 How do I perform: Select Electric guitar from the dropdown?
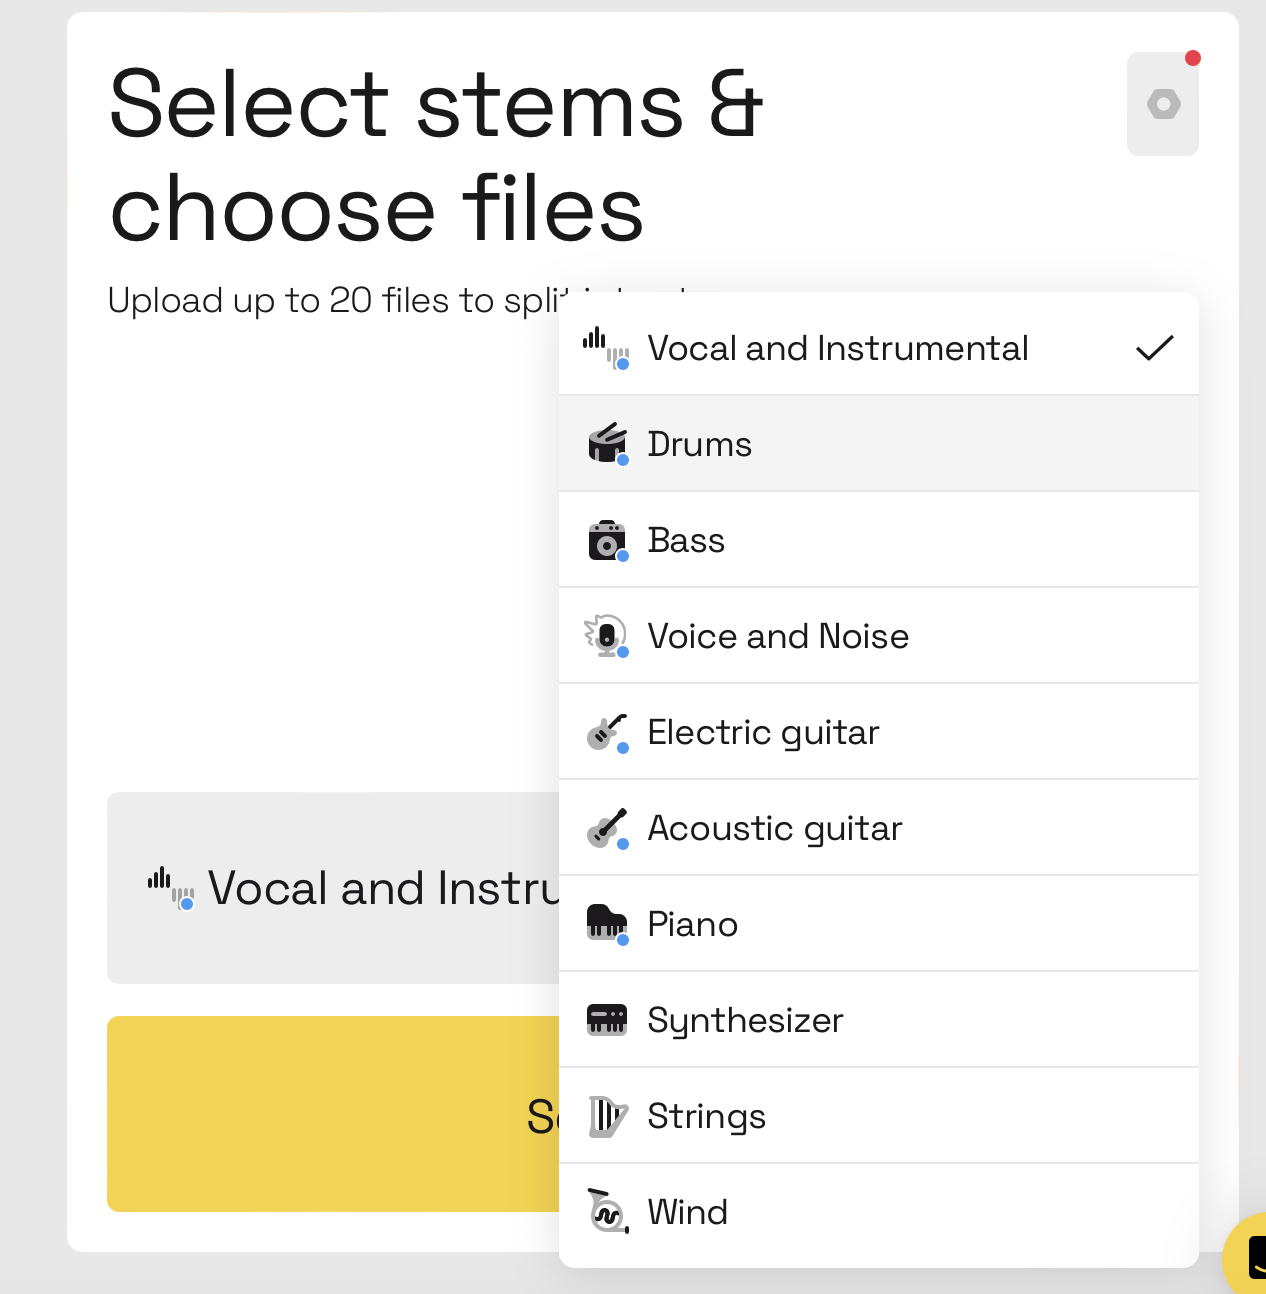tap(879, 732)
